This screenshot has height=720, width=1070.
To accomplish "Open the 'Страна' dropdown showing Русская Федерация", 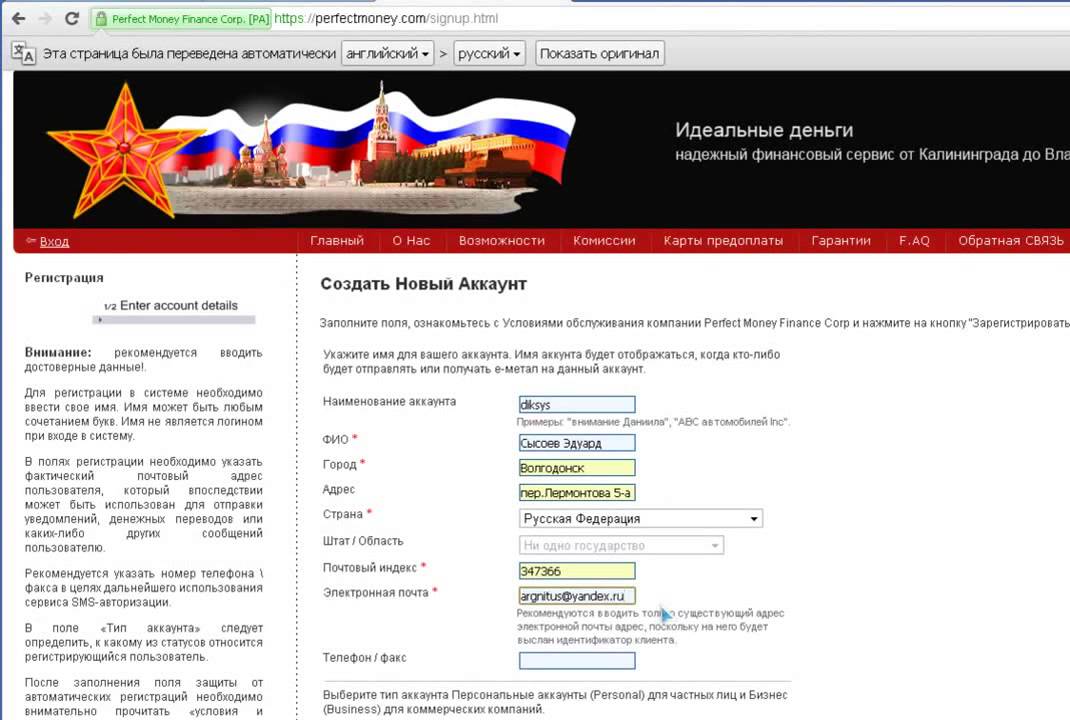I will tap(640, 519).
